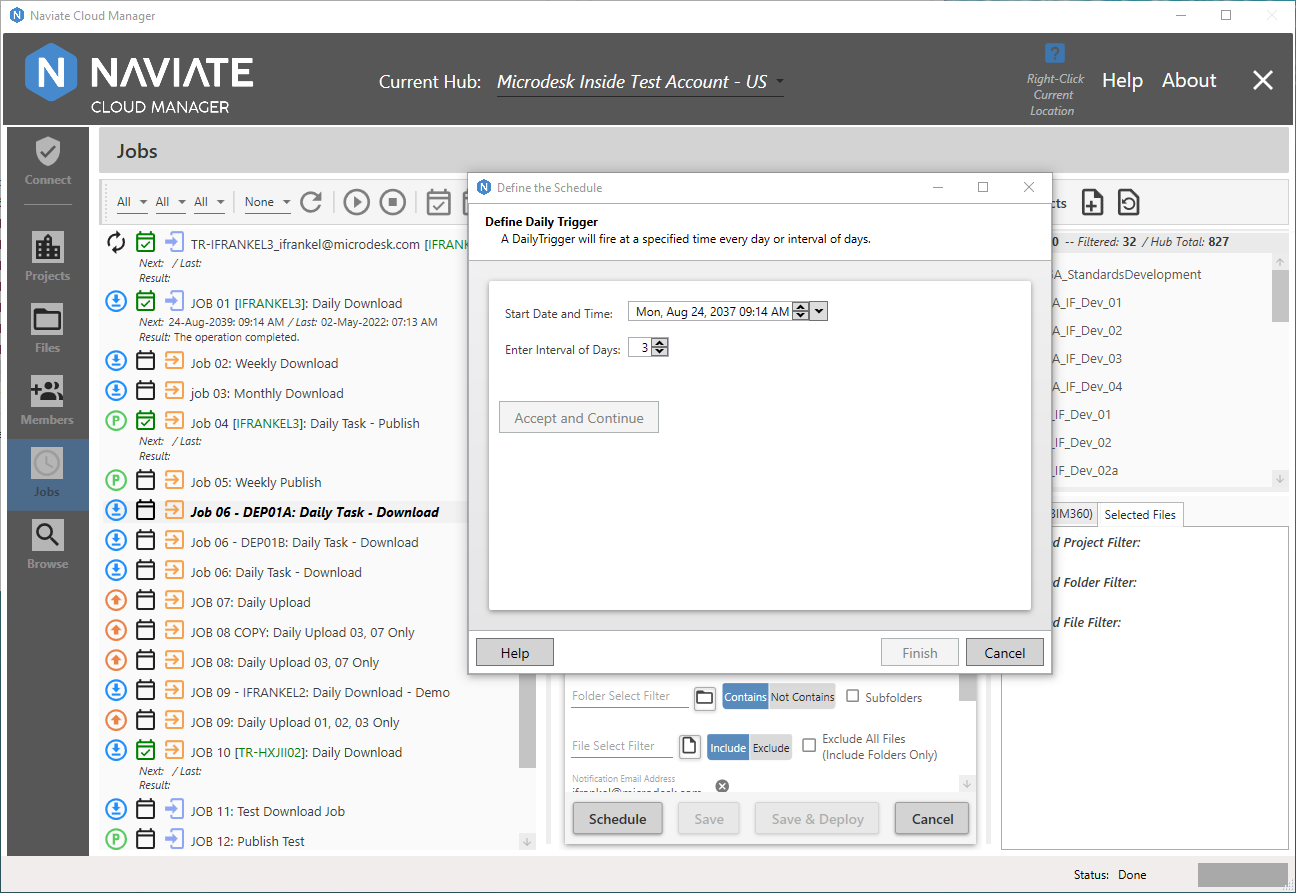Open the None filter dropdown
This screenshot has height=893, width=1296.
tap(268, 202)
